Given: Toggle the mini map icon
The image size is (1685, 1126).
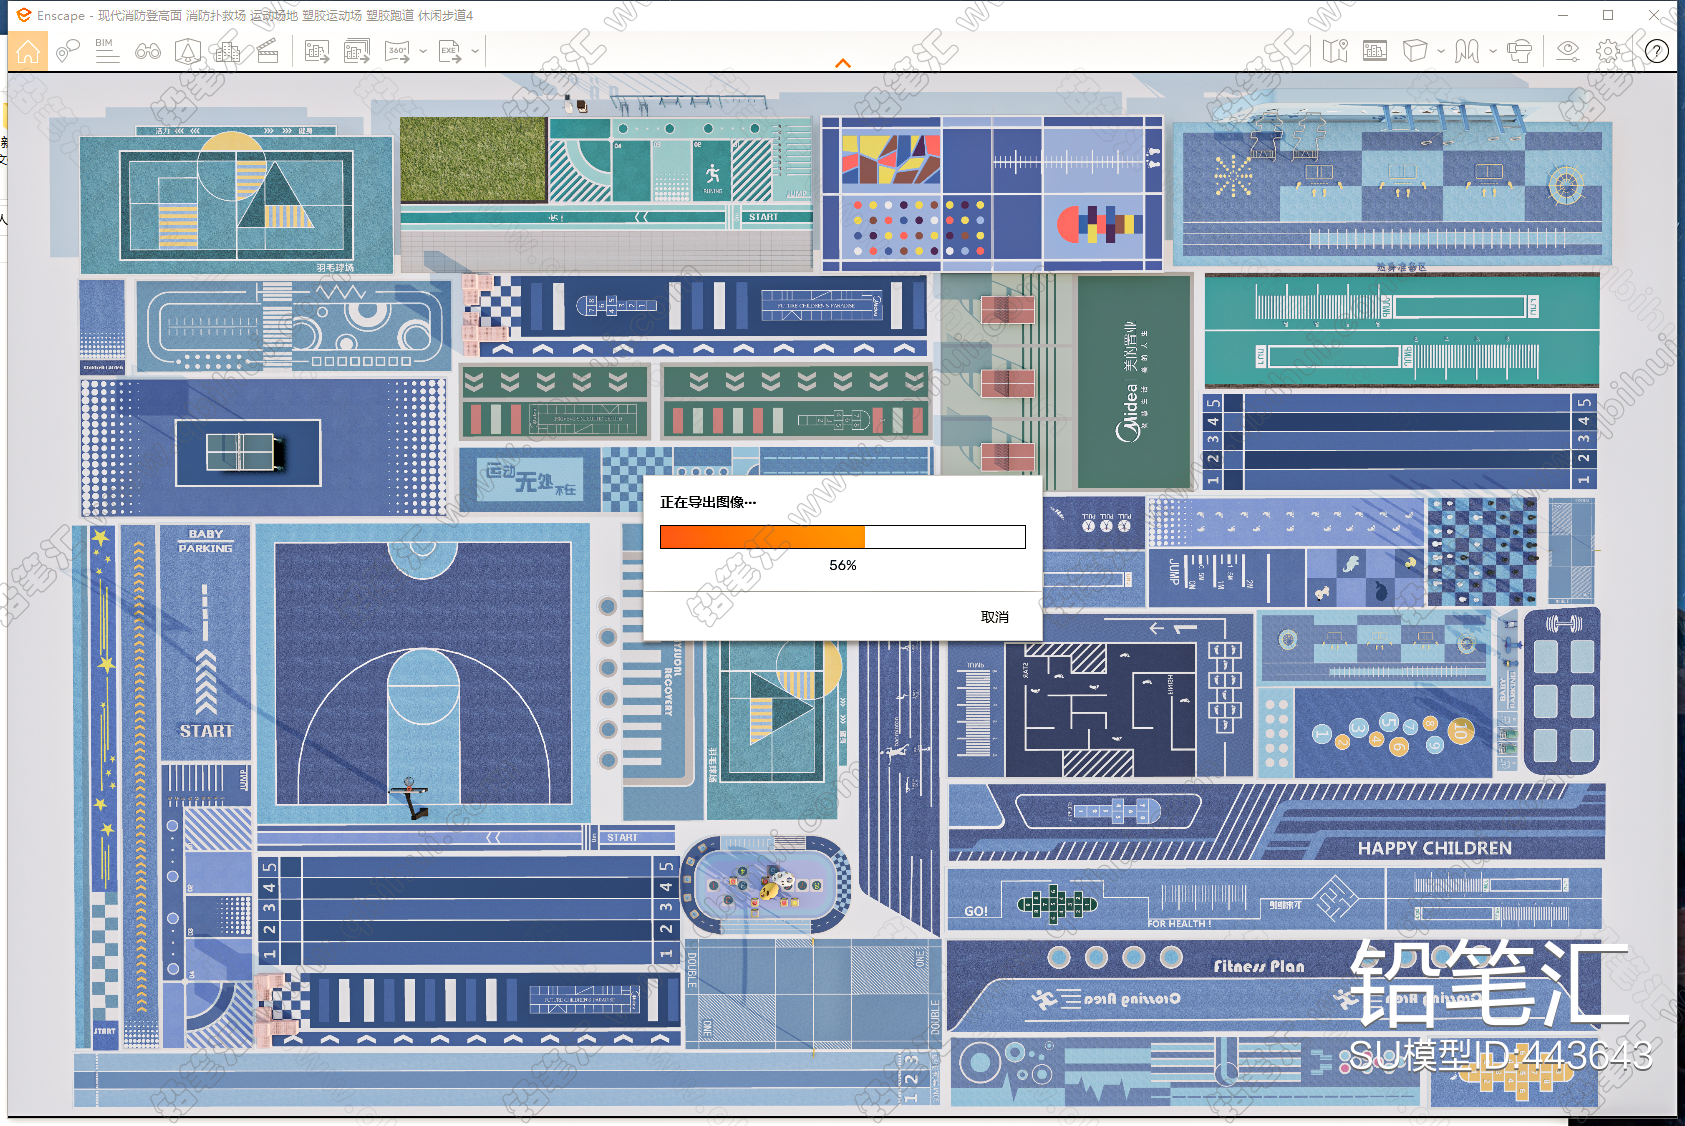Looking at the screenshot, I should (1335, 51).
